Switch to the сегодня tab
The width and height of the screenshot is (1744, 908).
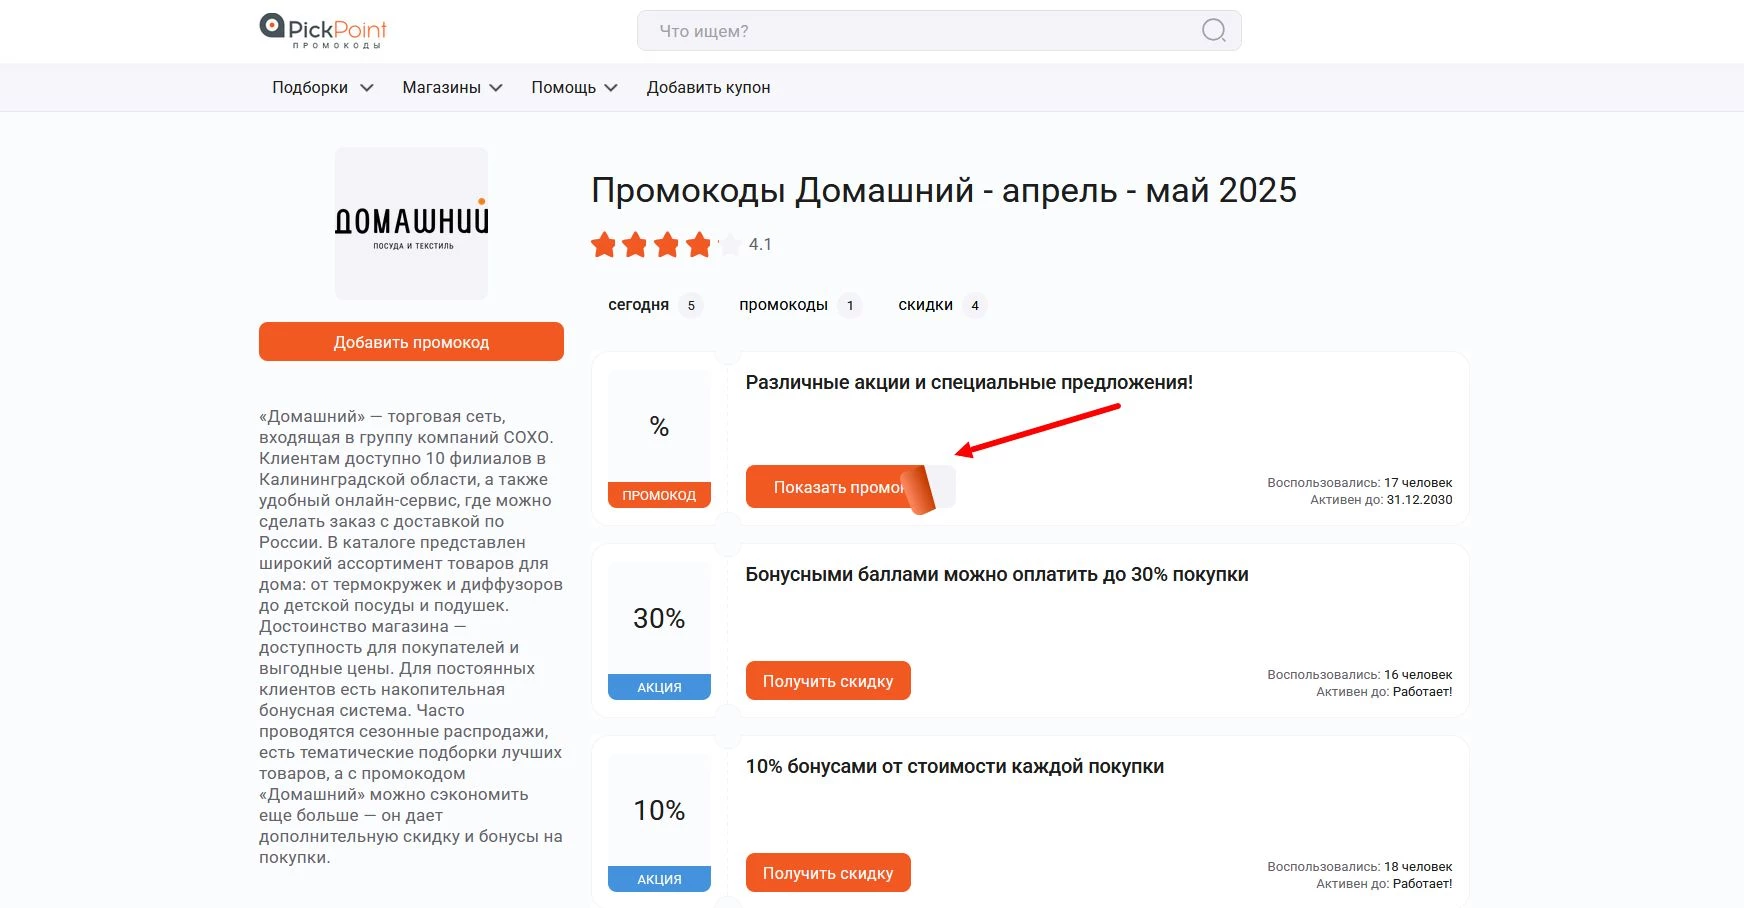coord(655,305)
